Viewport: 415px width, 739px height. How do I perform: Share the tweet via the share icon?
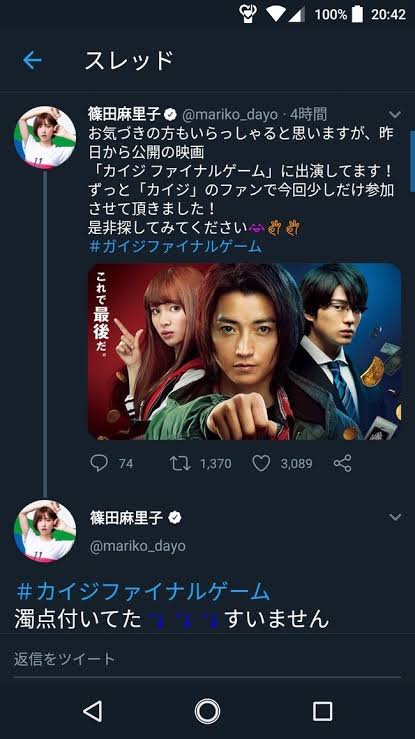(x=342, y=463)
